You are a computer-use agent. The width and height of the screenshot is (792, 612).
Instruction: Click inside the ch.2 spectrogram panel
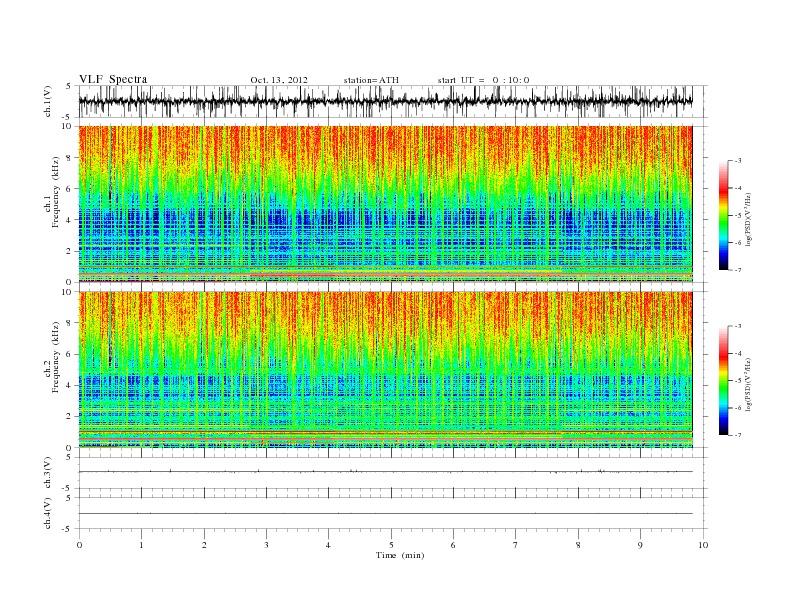386,370
